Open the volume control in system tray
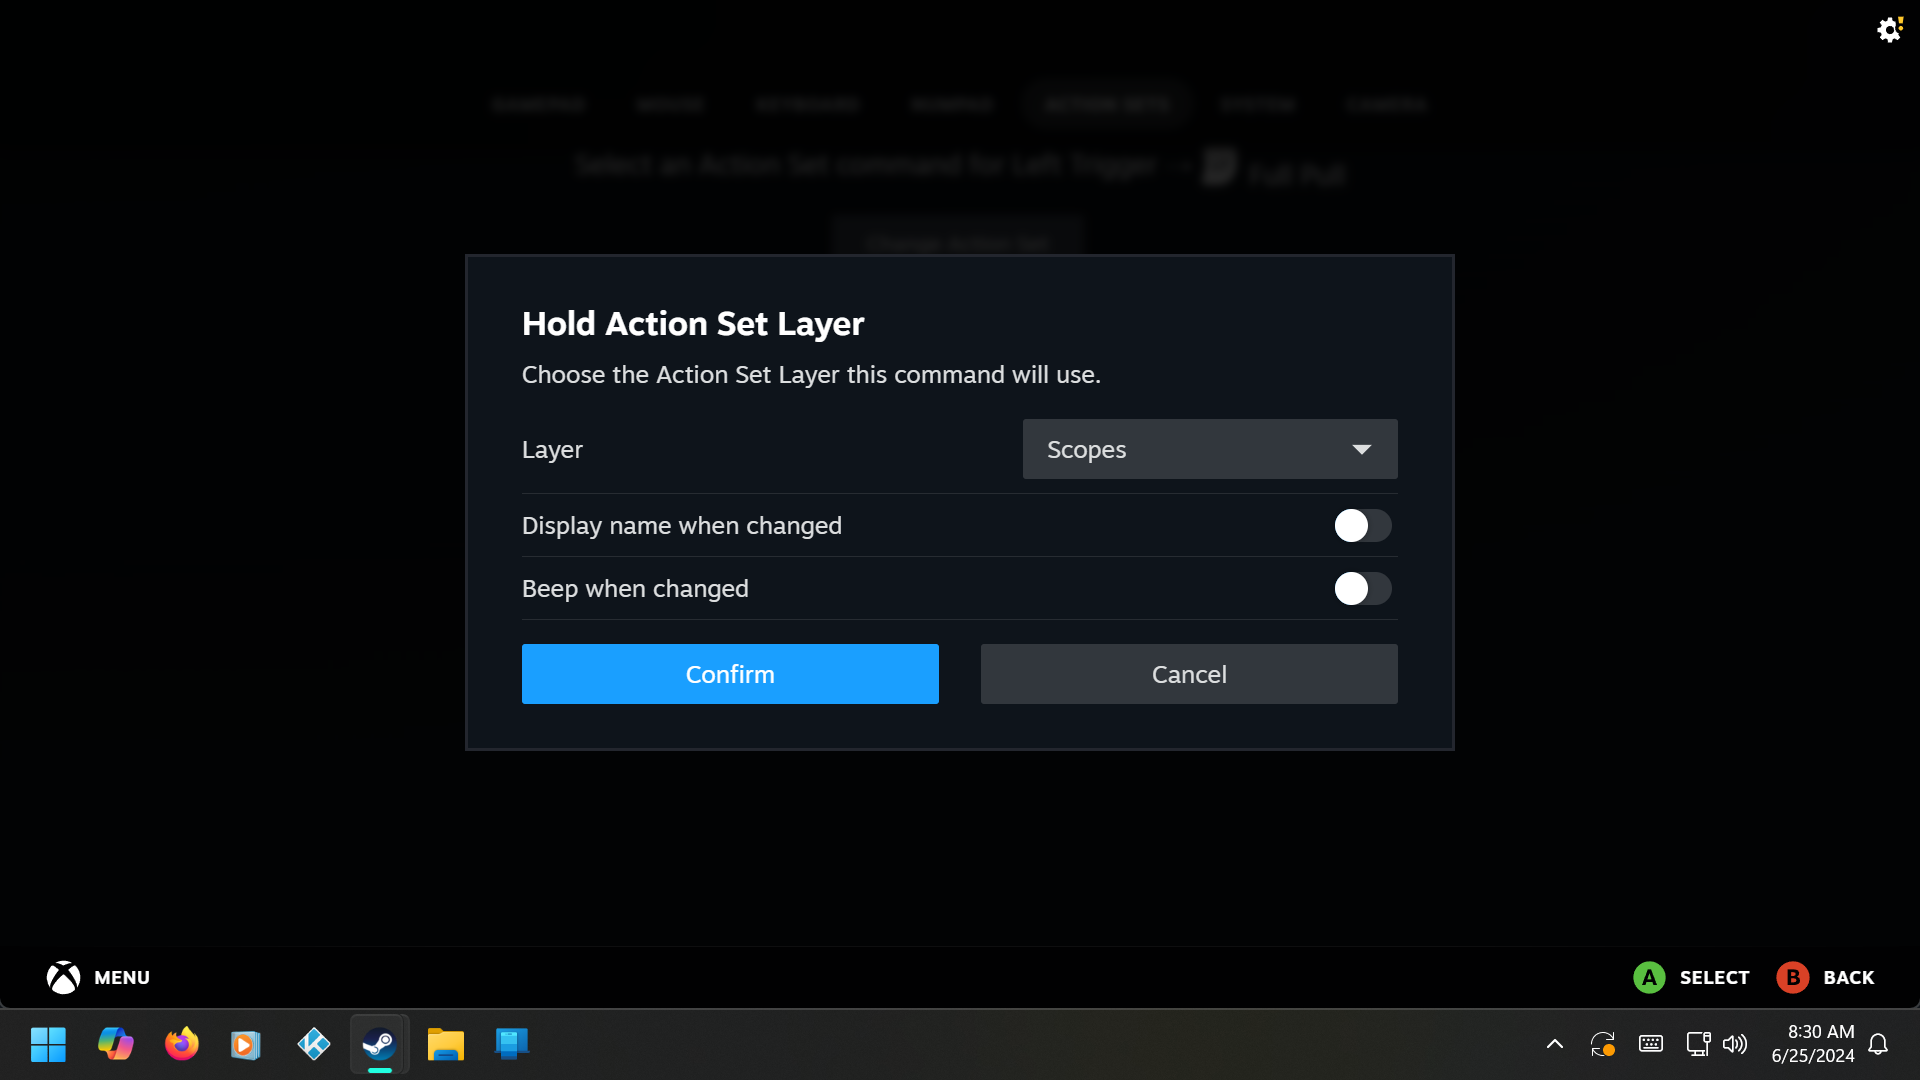This screenshot has height=1080, width=1920. 1735,1044
